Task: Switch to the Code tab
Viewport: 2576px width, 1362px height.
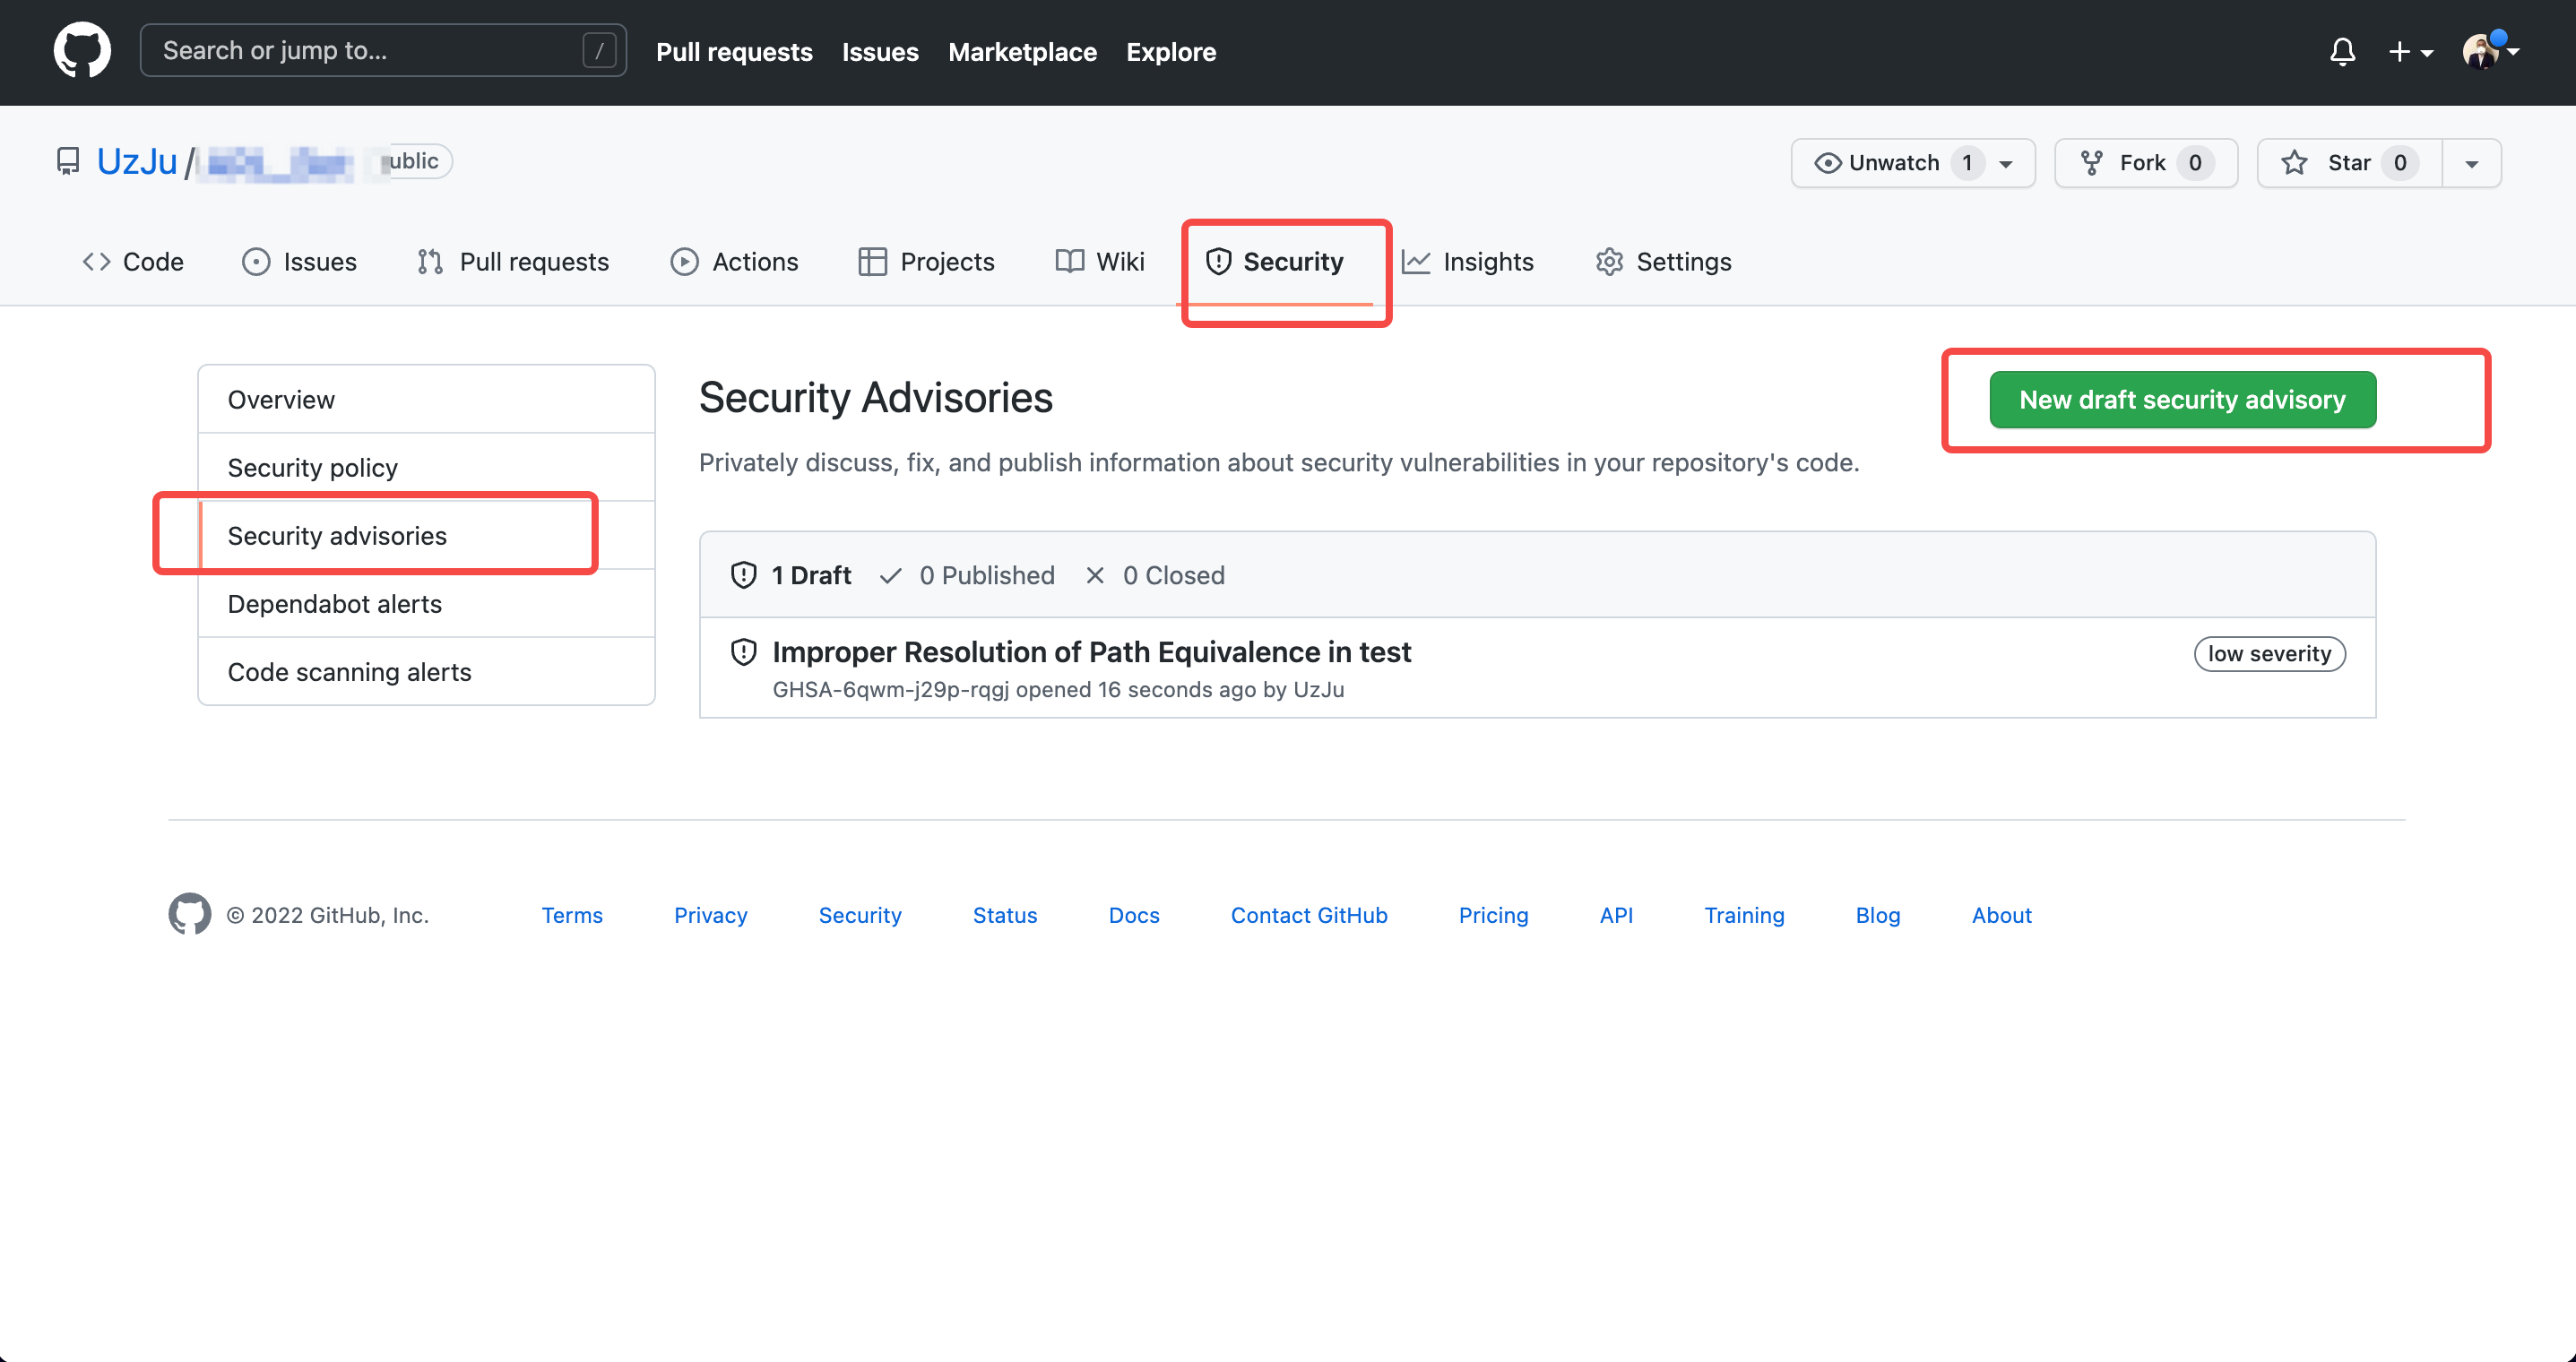Action: tap(133, 261)
